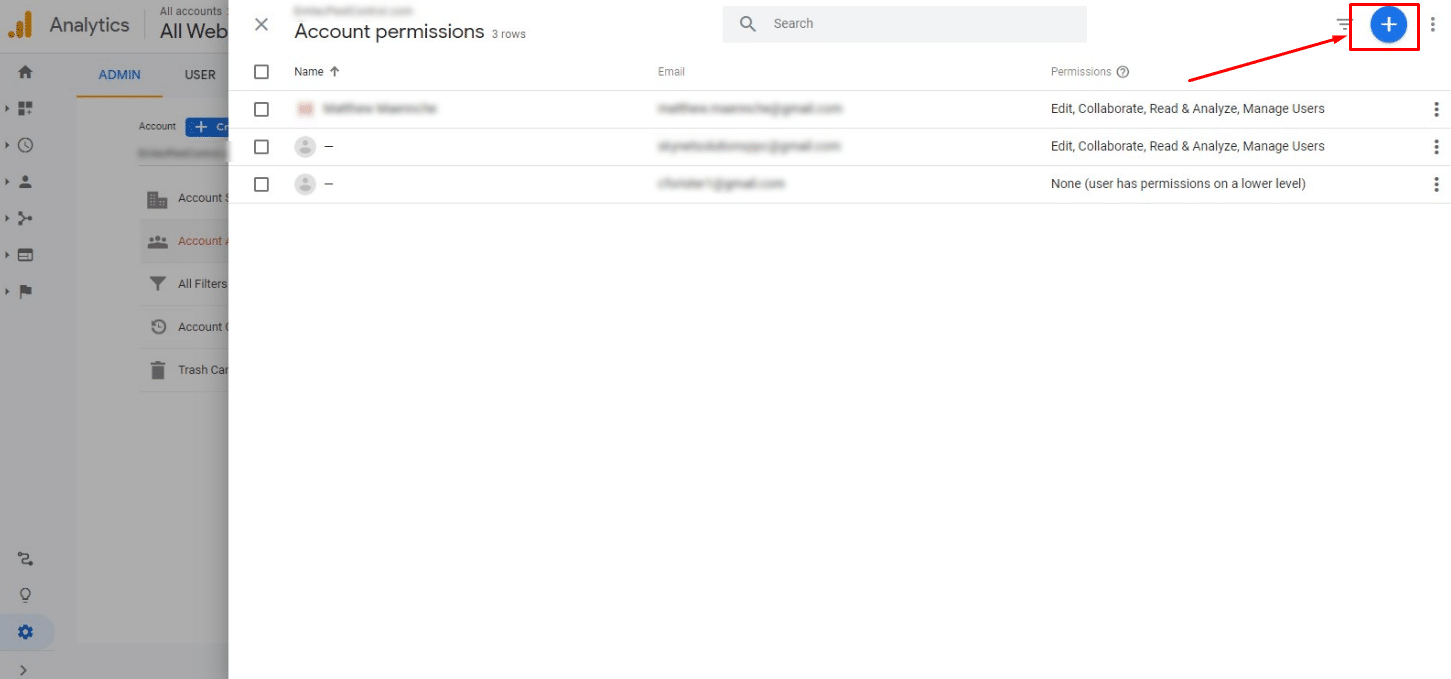Image resolution: width=1451 pixels, height=679 pixels.
Task: Click the '3 rows' count label
Action: 508,34
